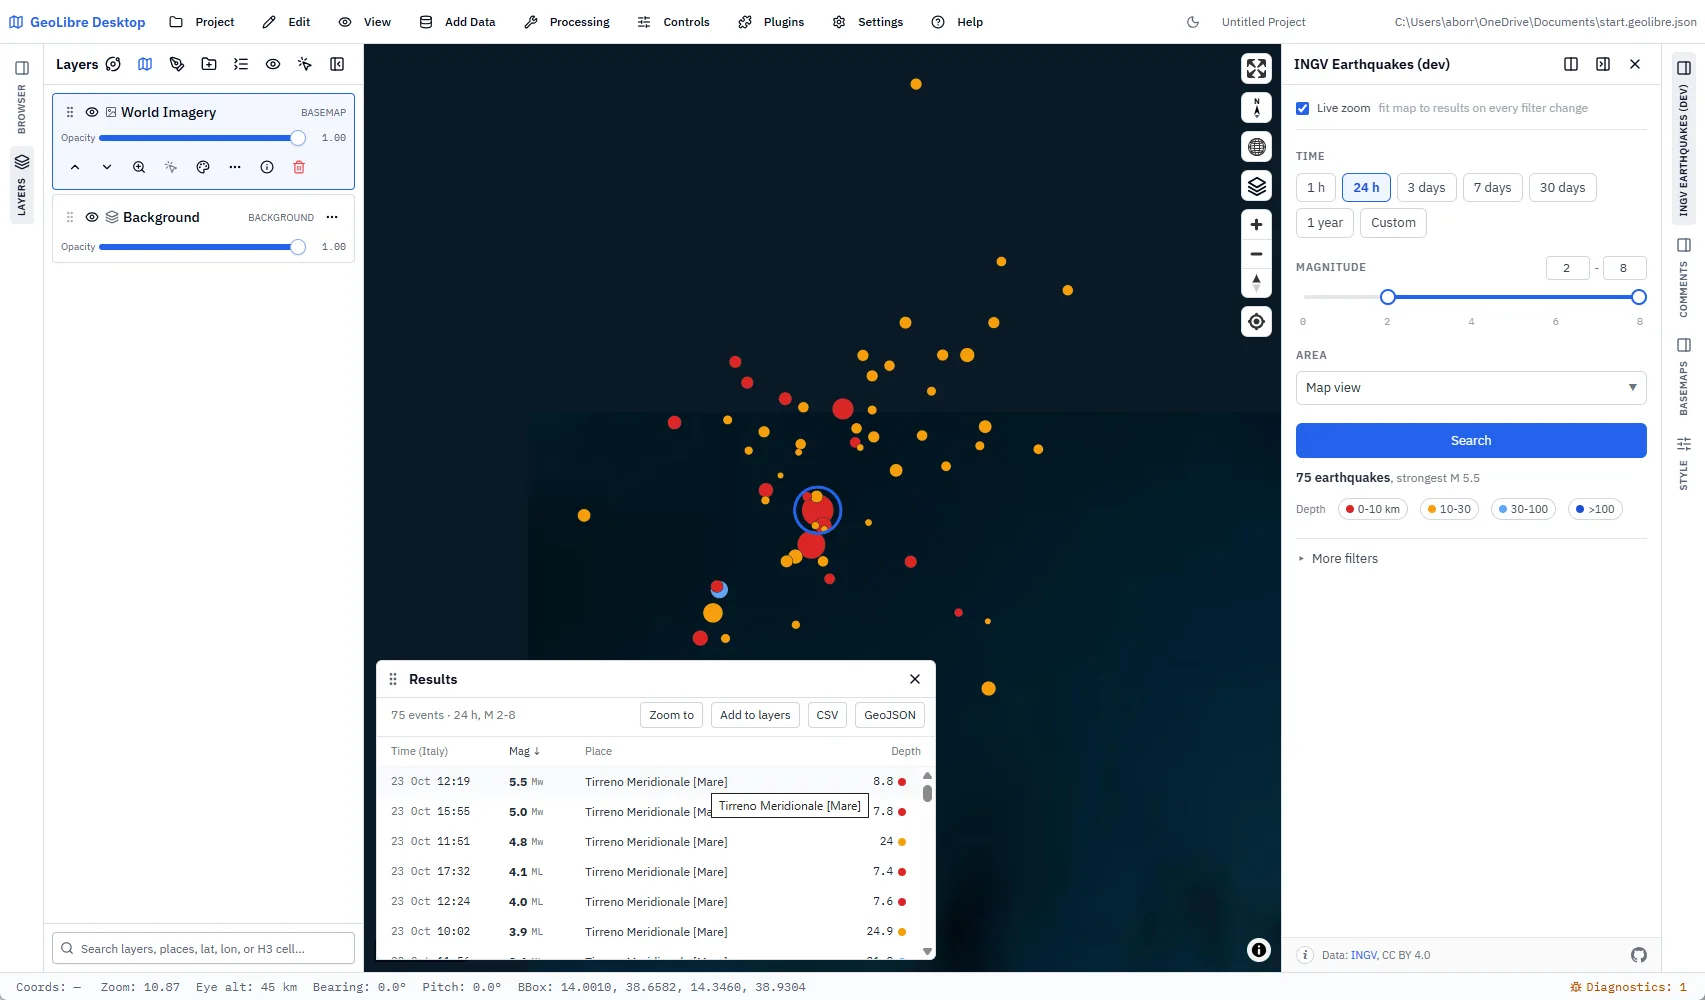1705x1000 pixels.
Task: Toggle World Imagery layer visibility
Action: [92, 112]
